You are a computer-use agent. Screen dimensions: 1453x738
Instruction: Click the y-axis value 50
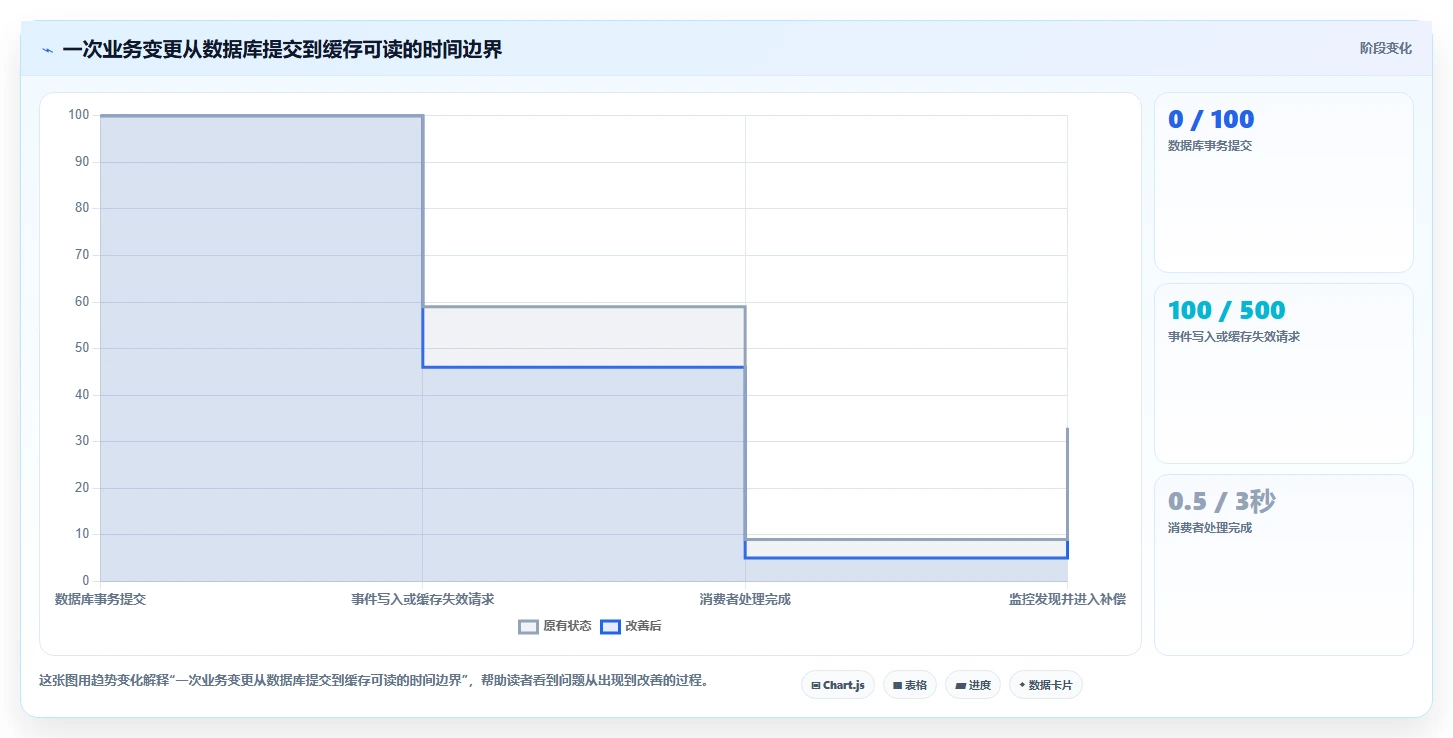click(x=82, y=348)
